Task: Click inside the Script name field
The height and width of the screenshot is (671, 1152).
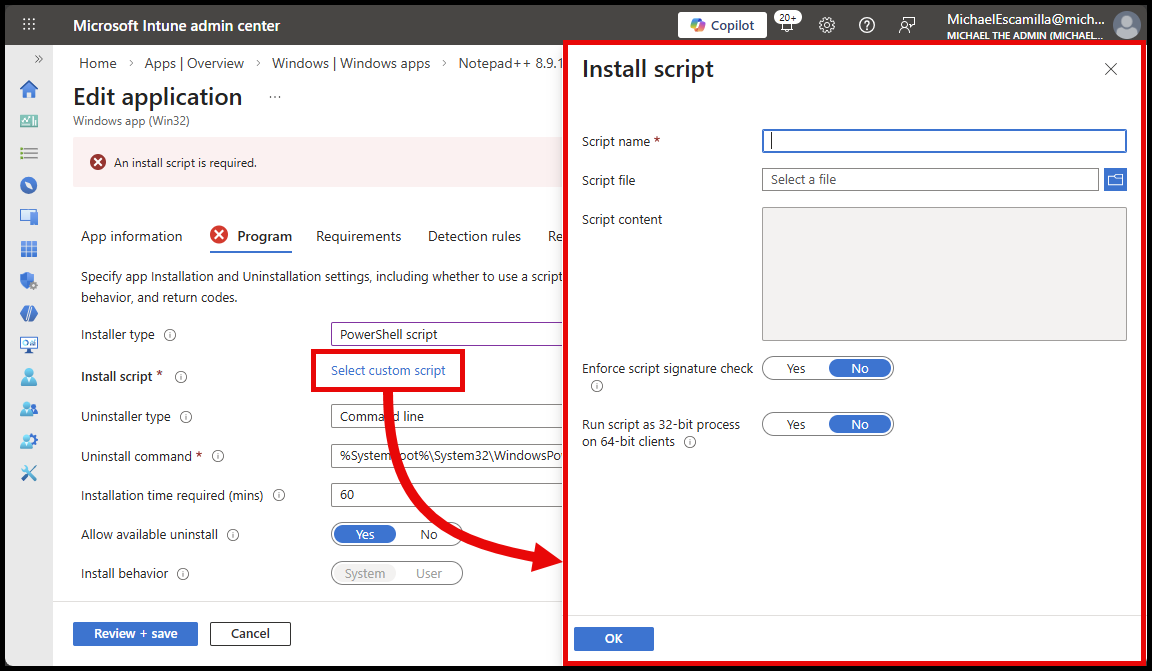Action: [943, 140]
